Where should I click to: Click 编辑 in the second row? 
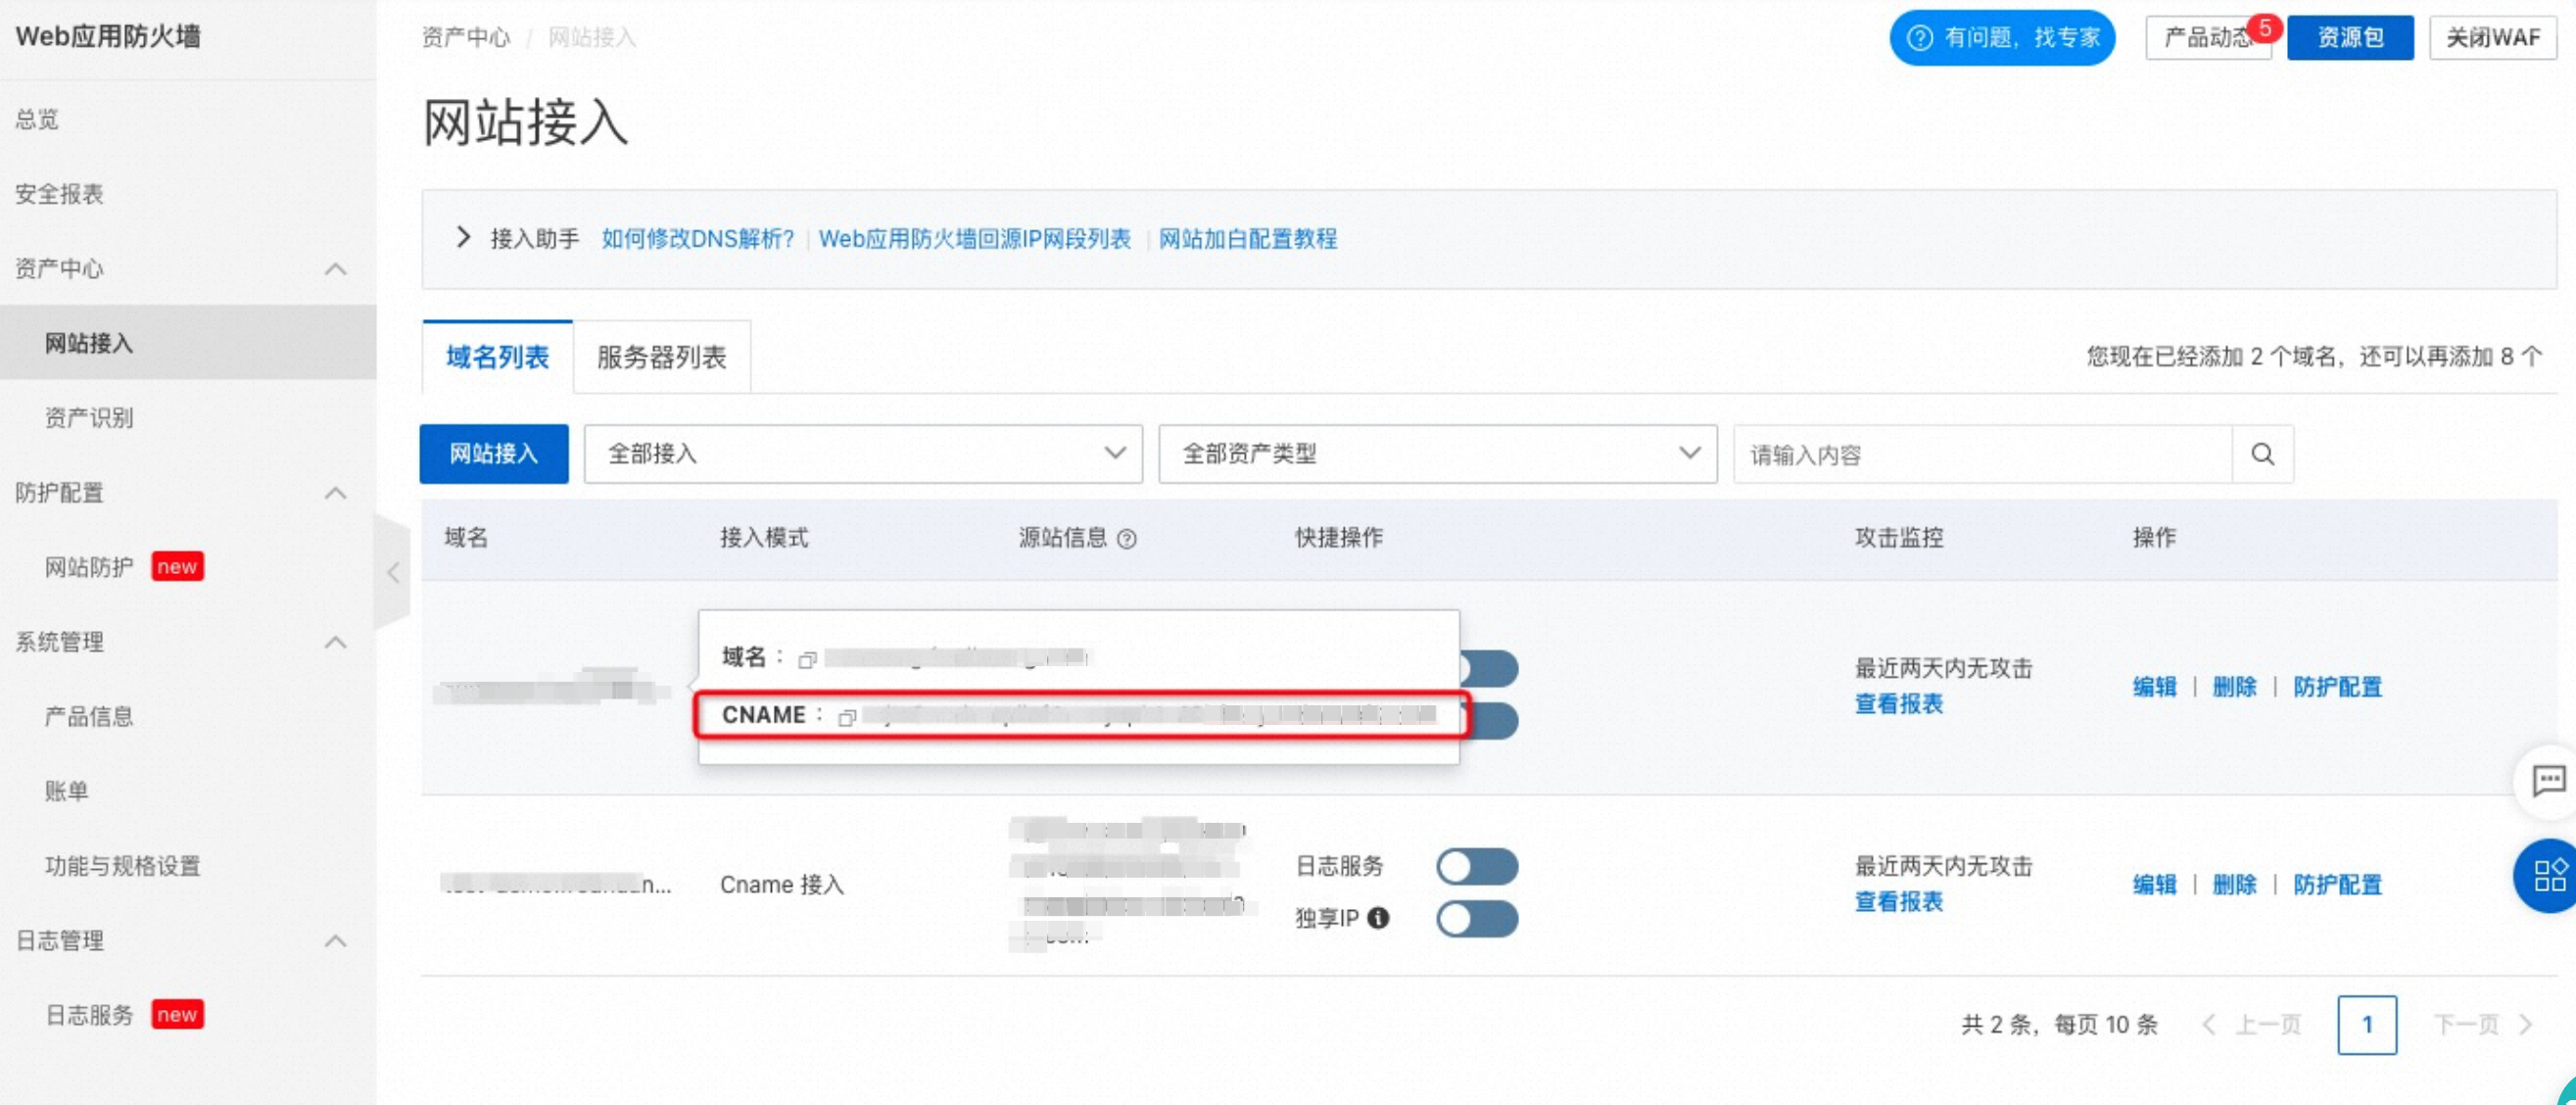2154,885
